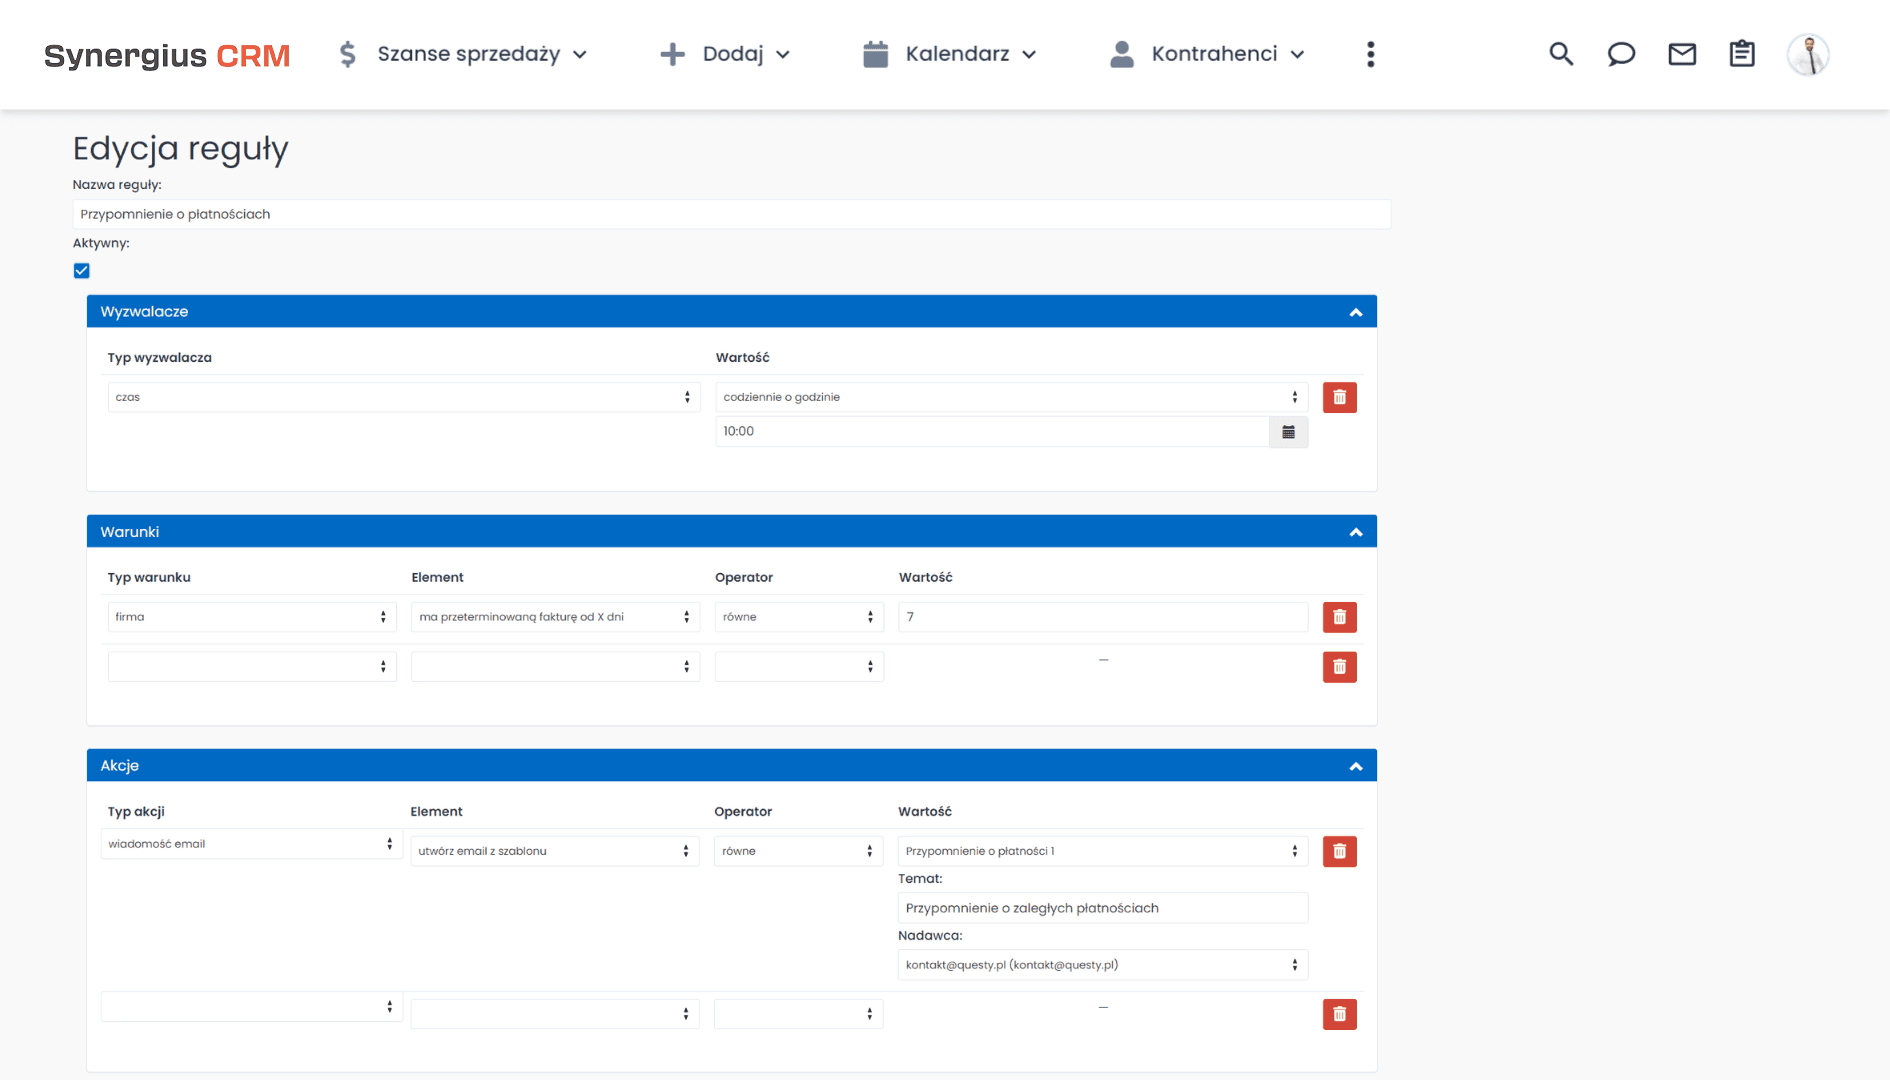Screen dimensions: 1890x1080
Task: Collapse the Warunki section
Action: (x=1356, y=531)
